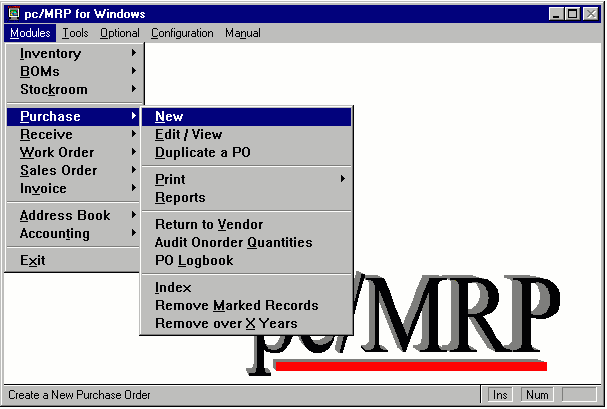Minimize the pc/MRP window

pyautogui.click(x=556, y=14)
